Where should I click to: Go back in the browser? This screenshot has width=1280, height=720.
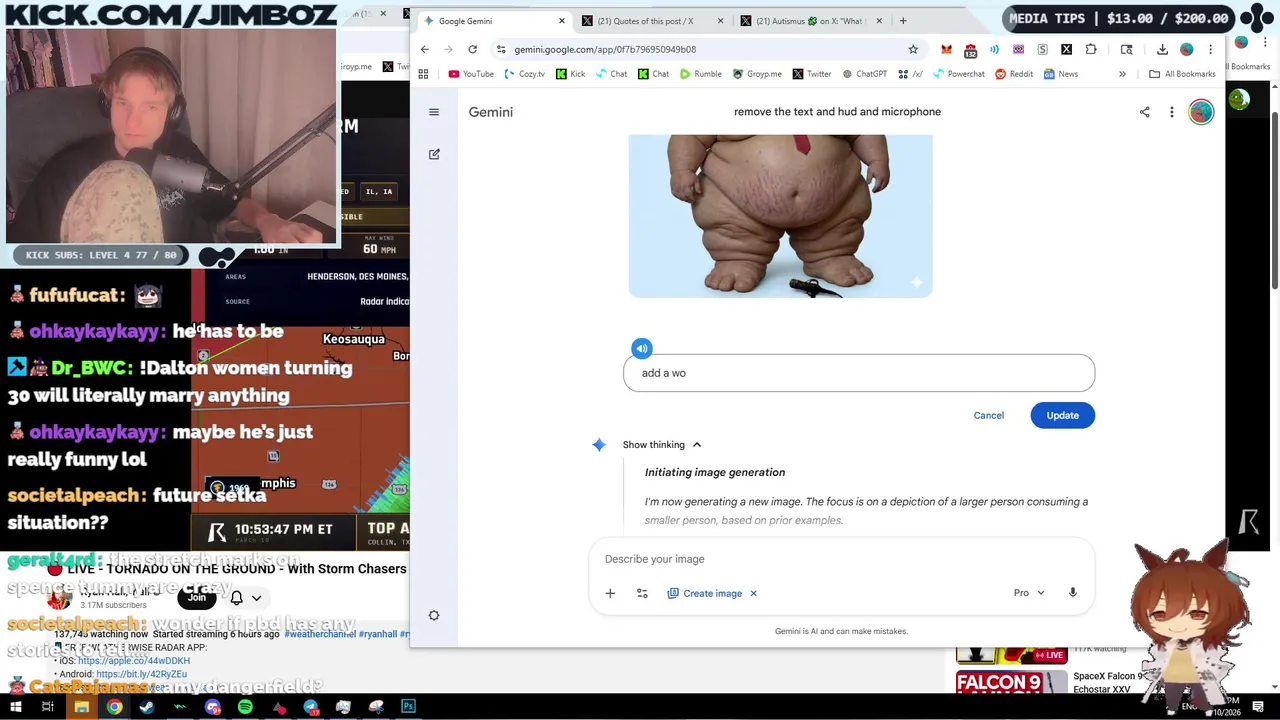425,49
